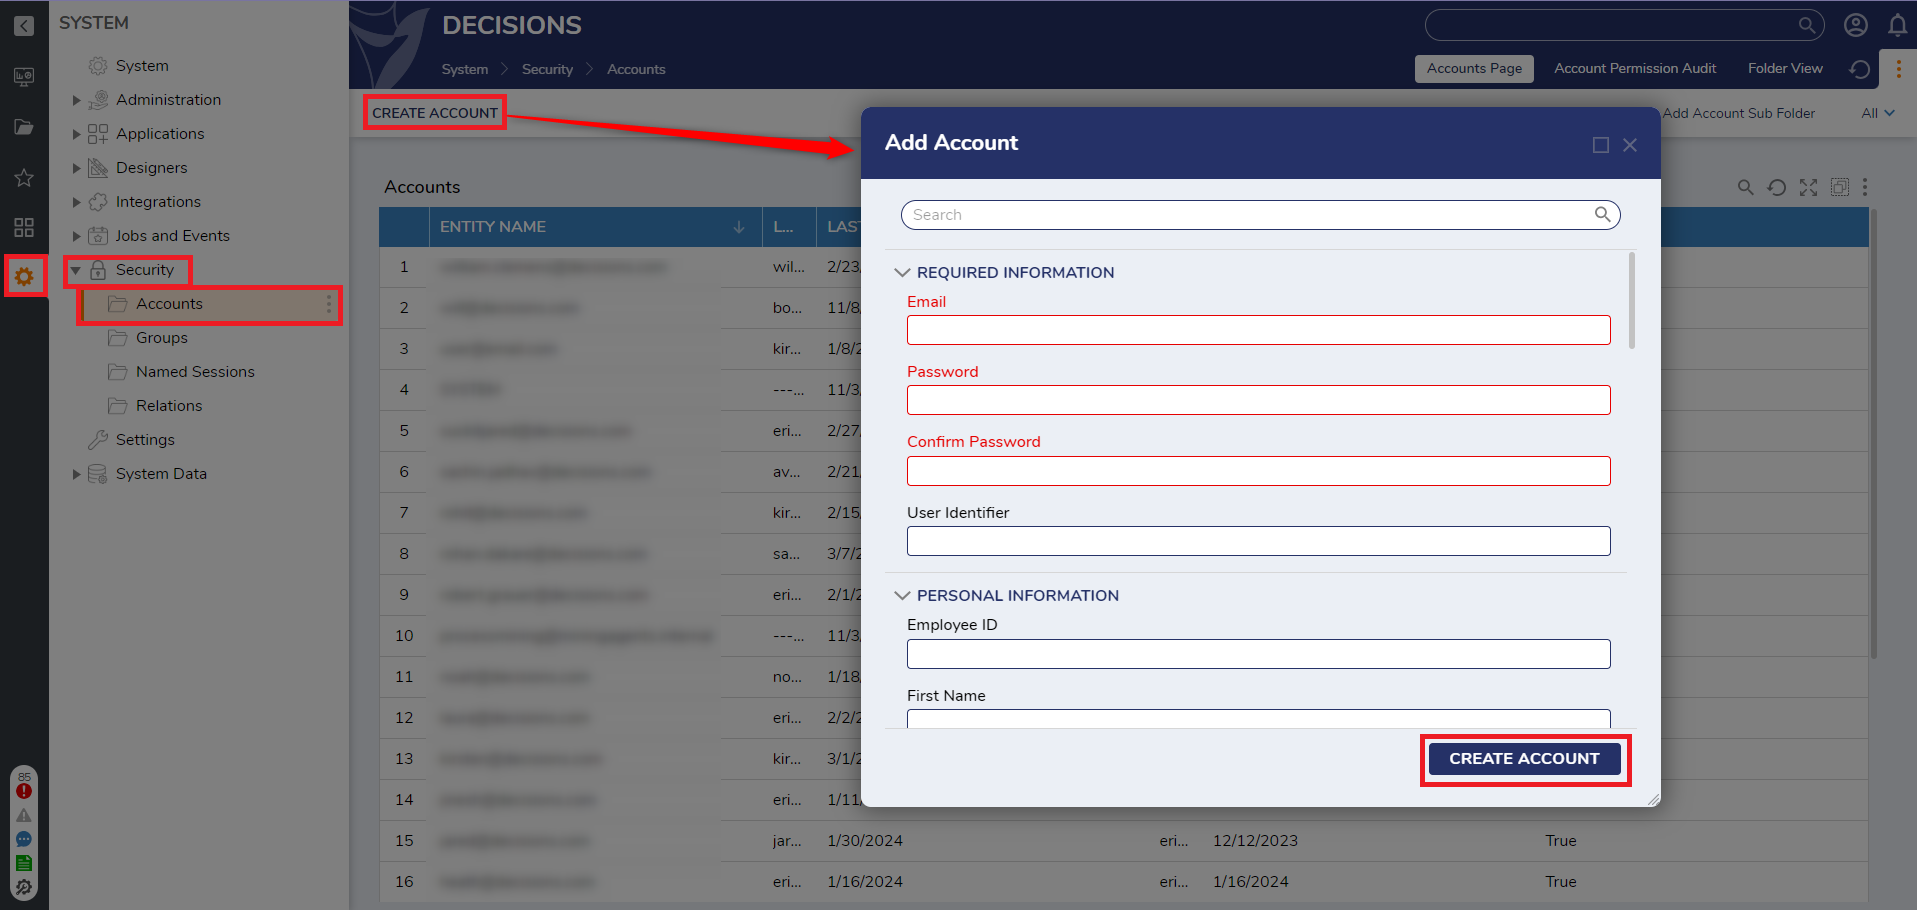Open the All filter dropdown
The width and height of the screenshot is (1917, 910).
tap(1878, 113)
